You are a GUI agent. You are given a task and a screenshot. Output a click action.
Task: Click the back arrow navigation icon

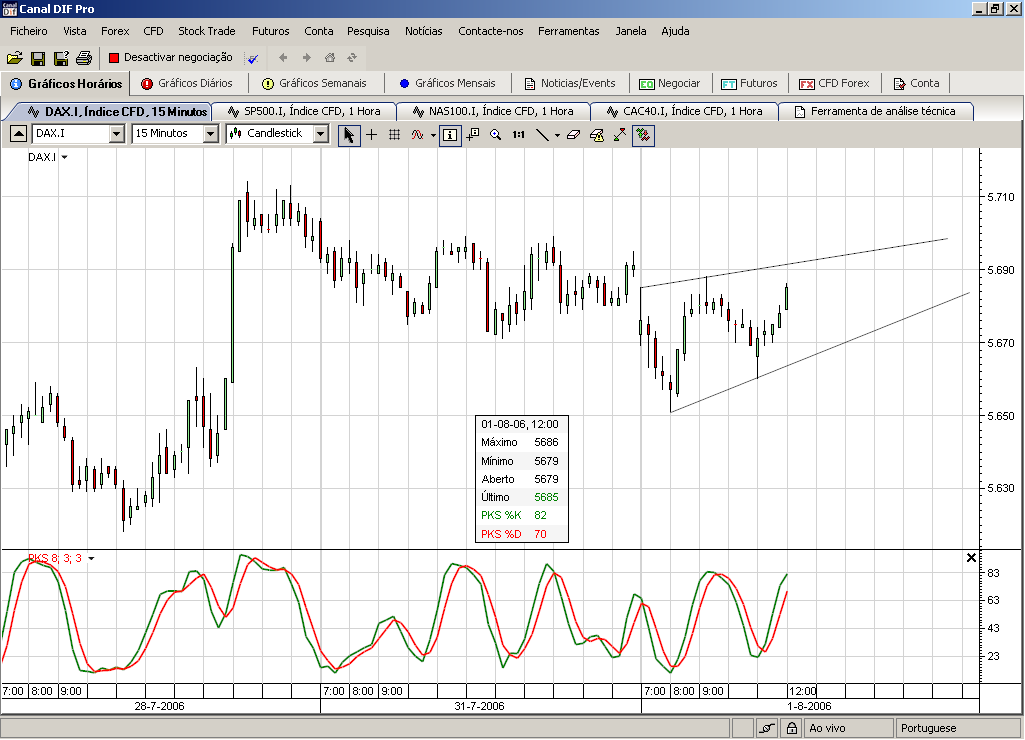pos(283,58)
